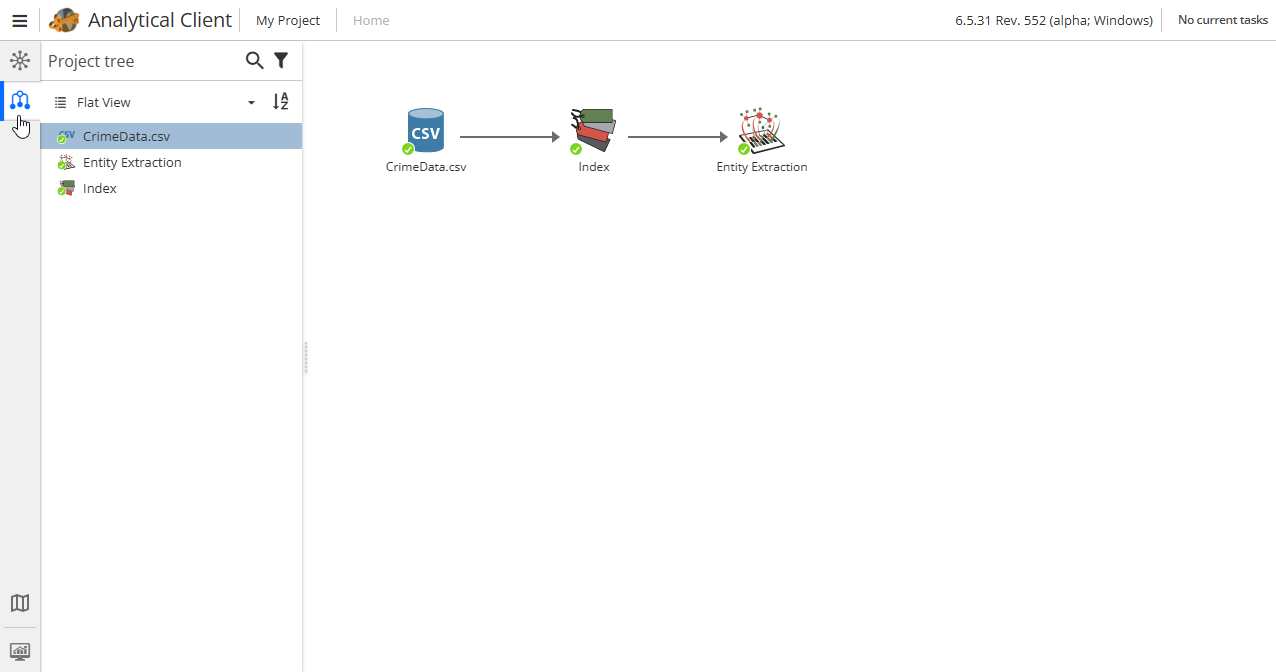
Task: Open the hamburger menu at top left
Action: point(20,20)
